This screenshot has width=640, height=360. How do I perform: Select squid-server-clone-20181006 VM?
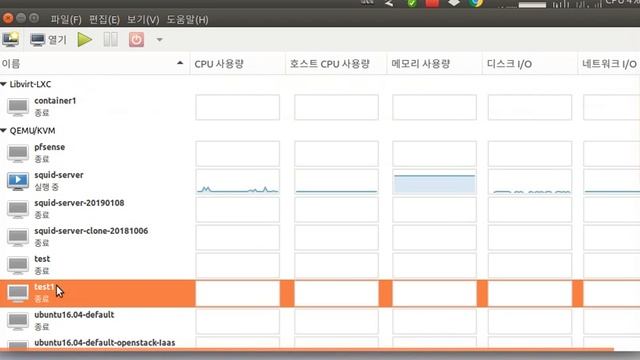pos(320,237)
